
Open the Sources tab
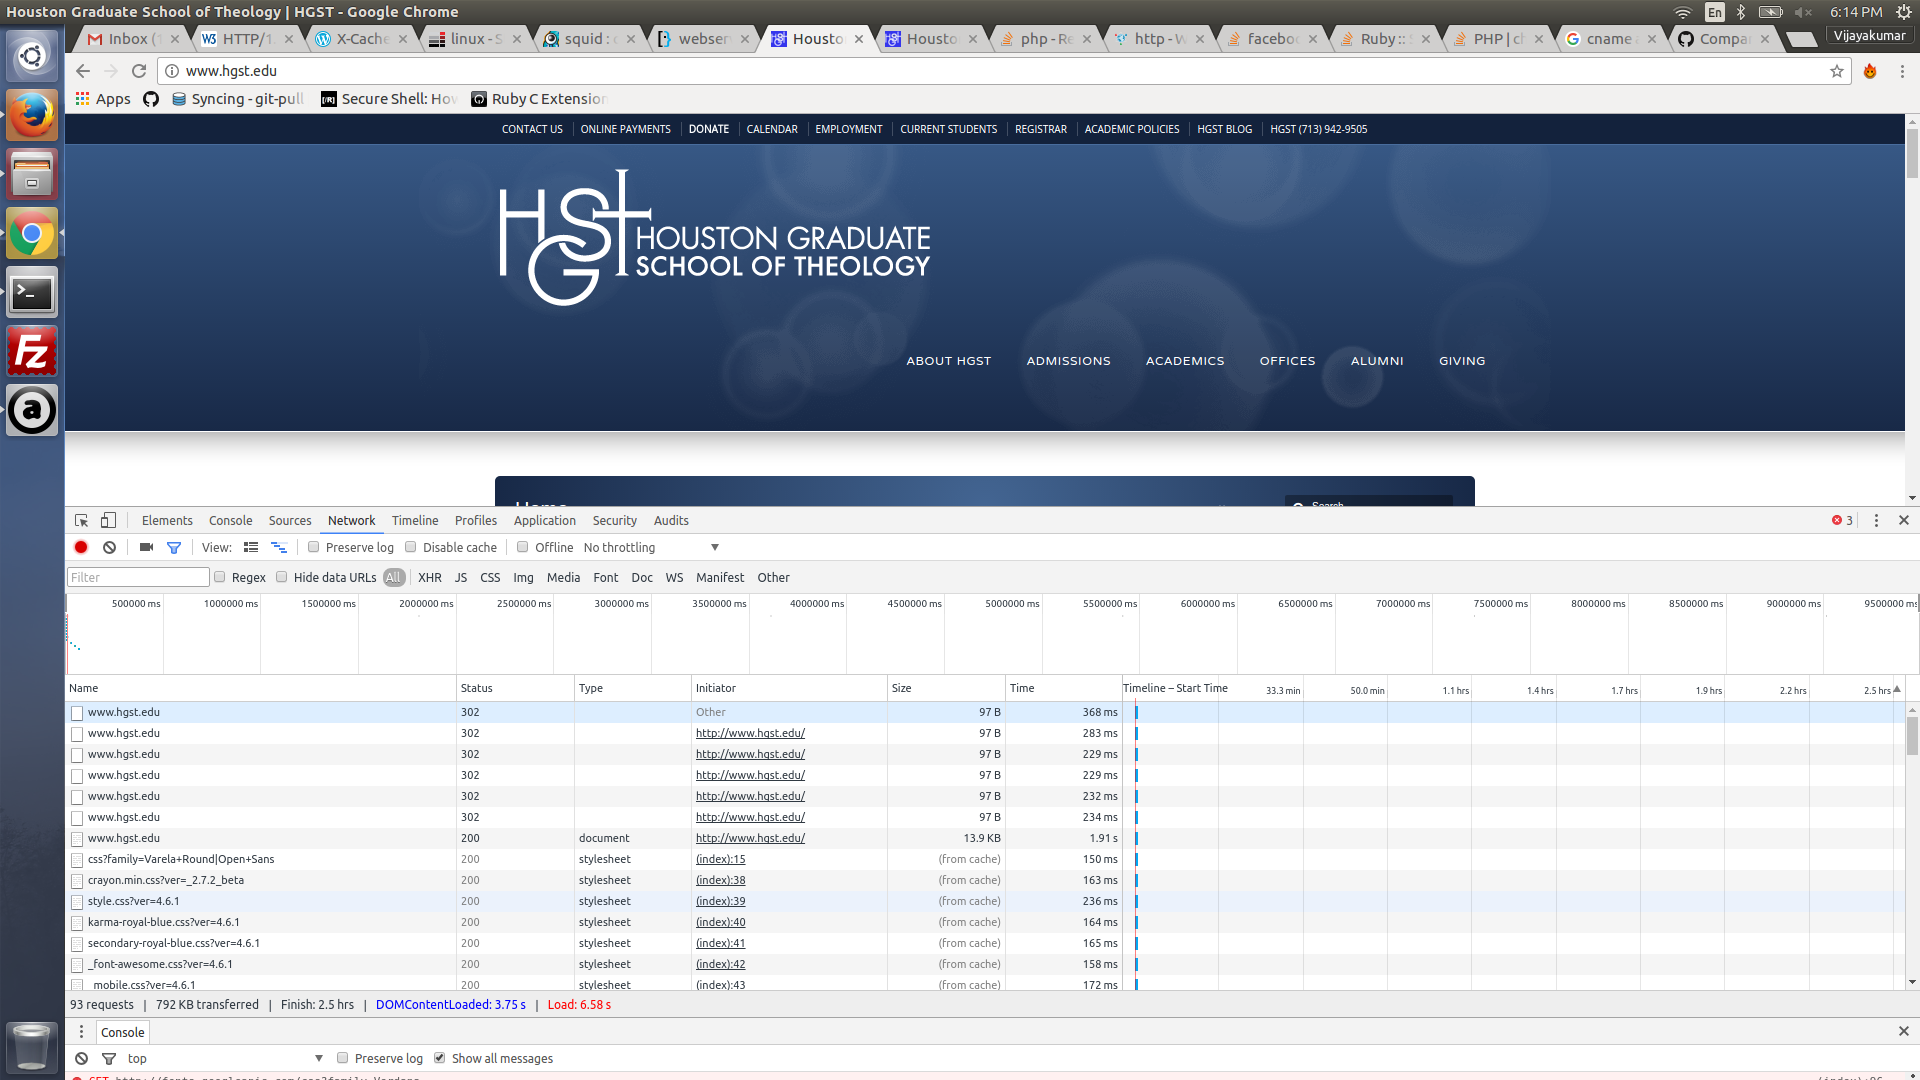point(290,520)
